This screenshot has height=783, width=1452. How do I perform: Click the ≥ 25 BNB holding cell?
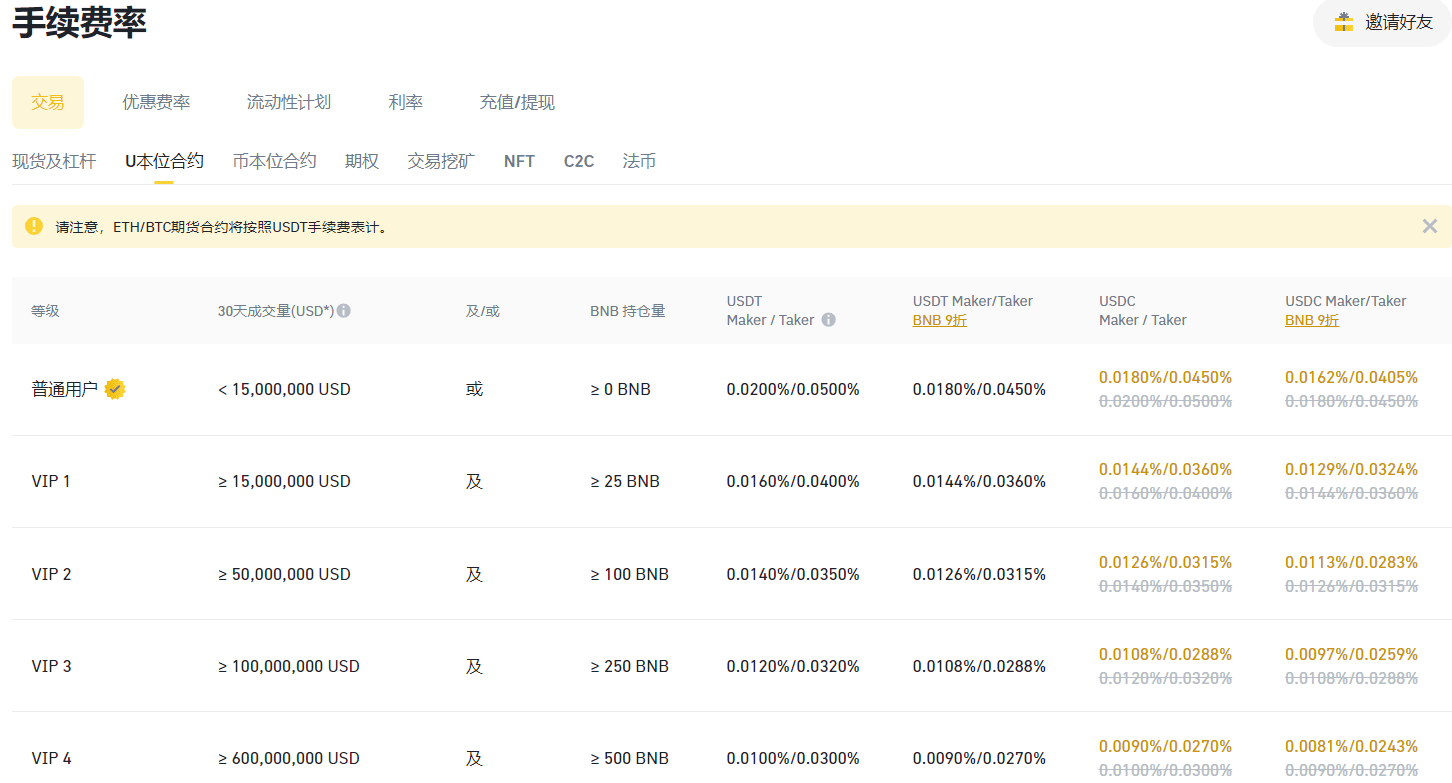point(625,481)
